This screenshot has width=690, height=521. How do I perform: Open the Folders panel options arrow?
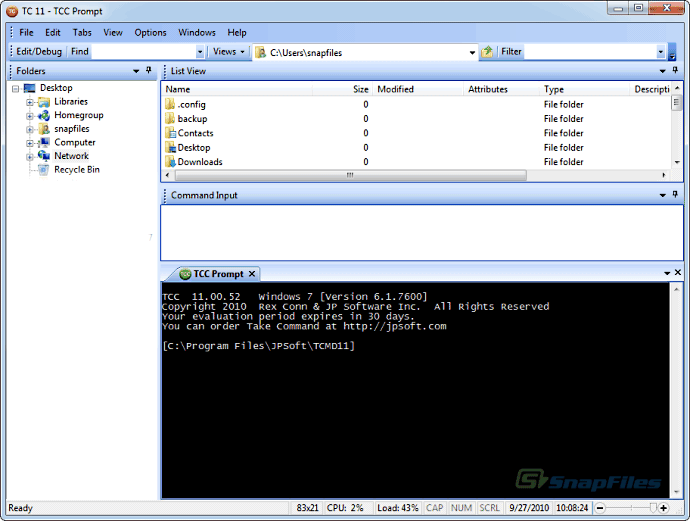[136, 71]
